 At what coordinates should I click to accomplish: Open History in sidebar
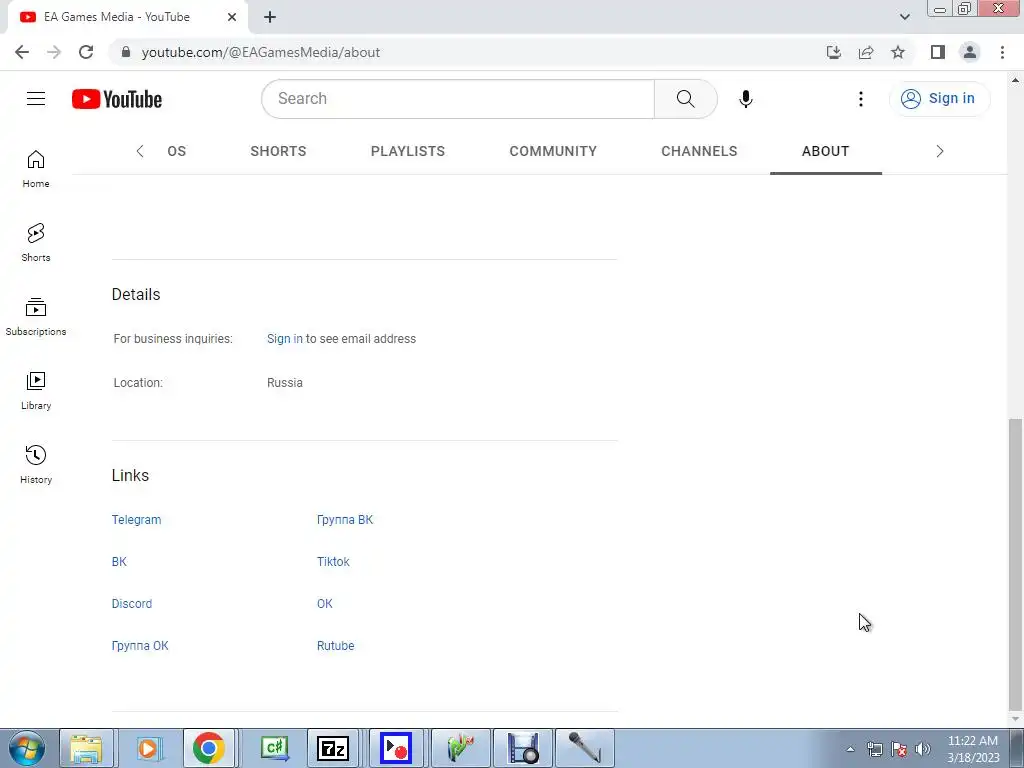[36, 464]
